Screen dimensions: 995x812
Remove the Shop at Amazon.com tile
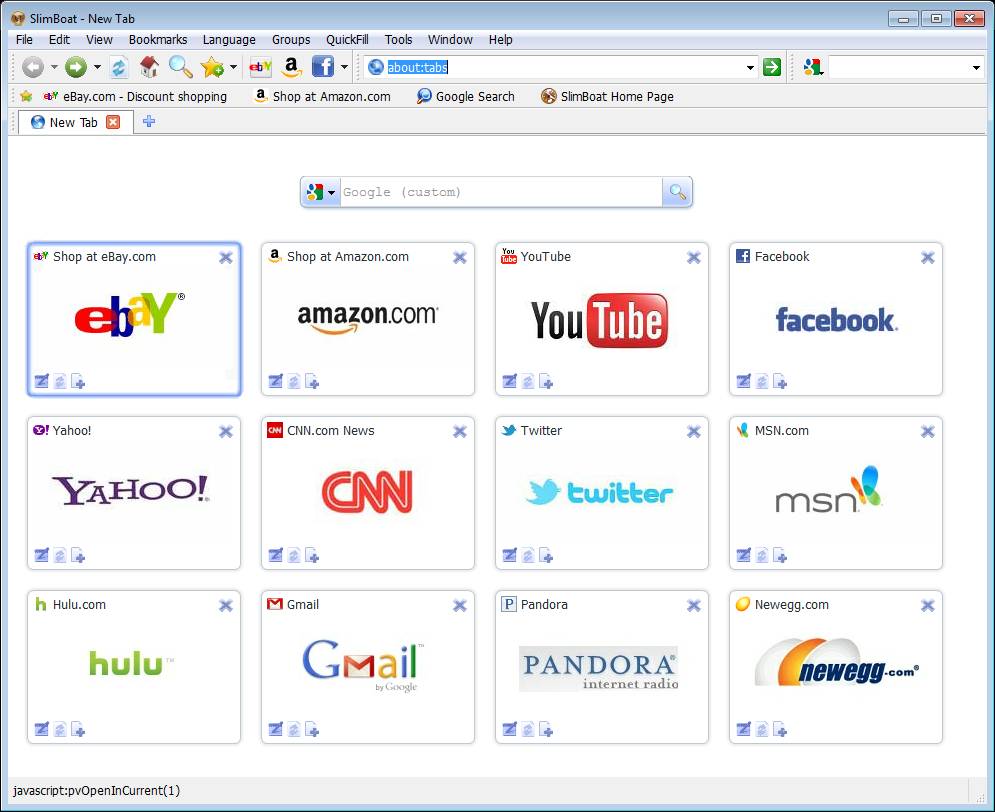pos(460,258)
